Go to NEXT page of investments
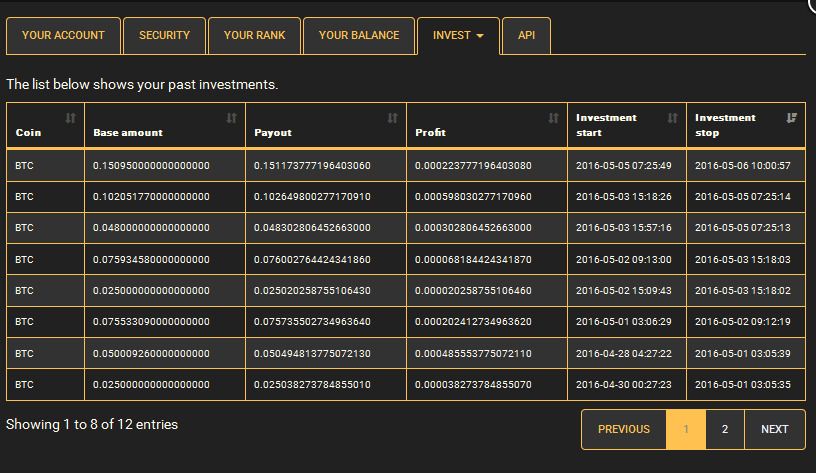816x473 pixels. tap(774, 429)
